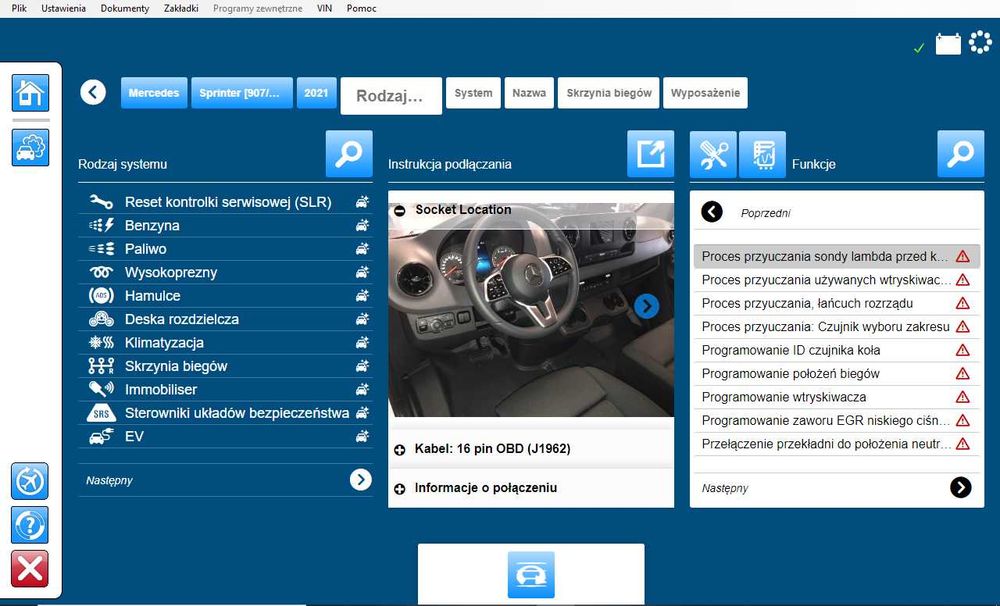Go to next socket location photo

[x=647, y=306]
